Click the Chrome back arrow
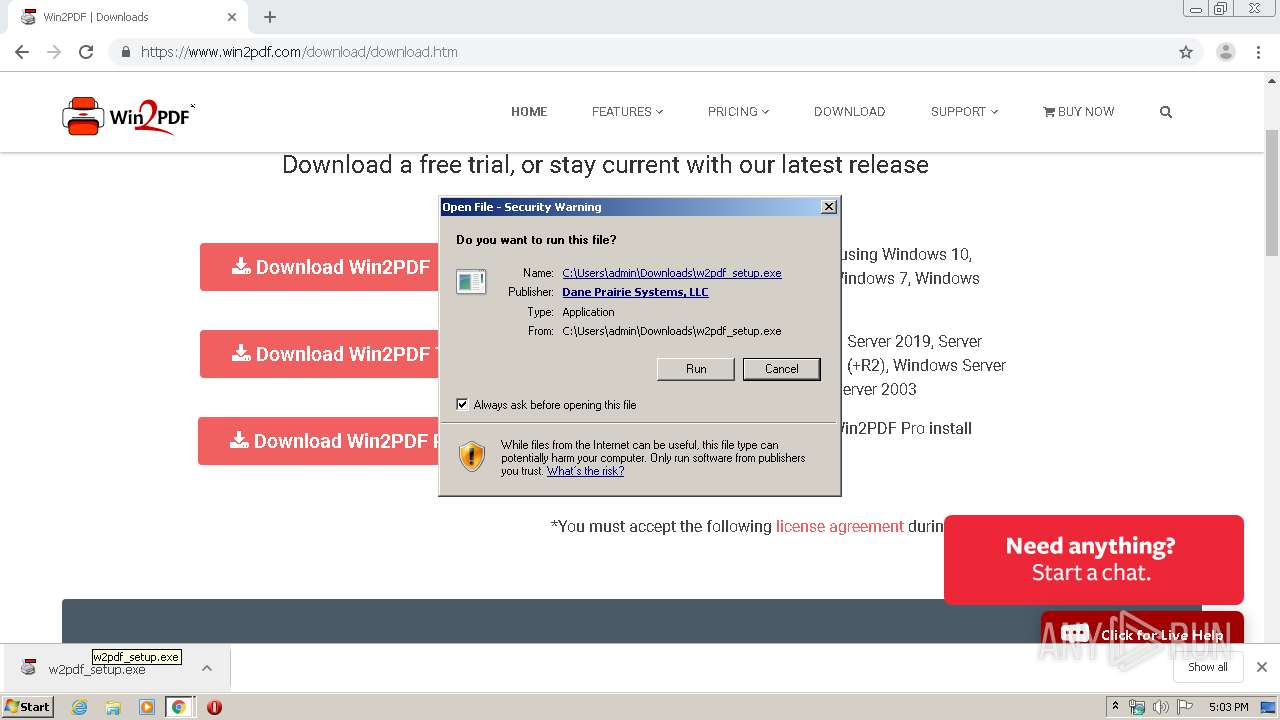The image size is (1280, 720). coord(22,52)
